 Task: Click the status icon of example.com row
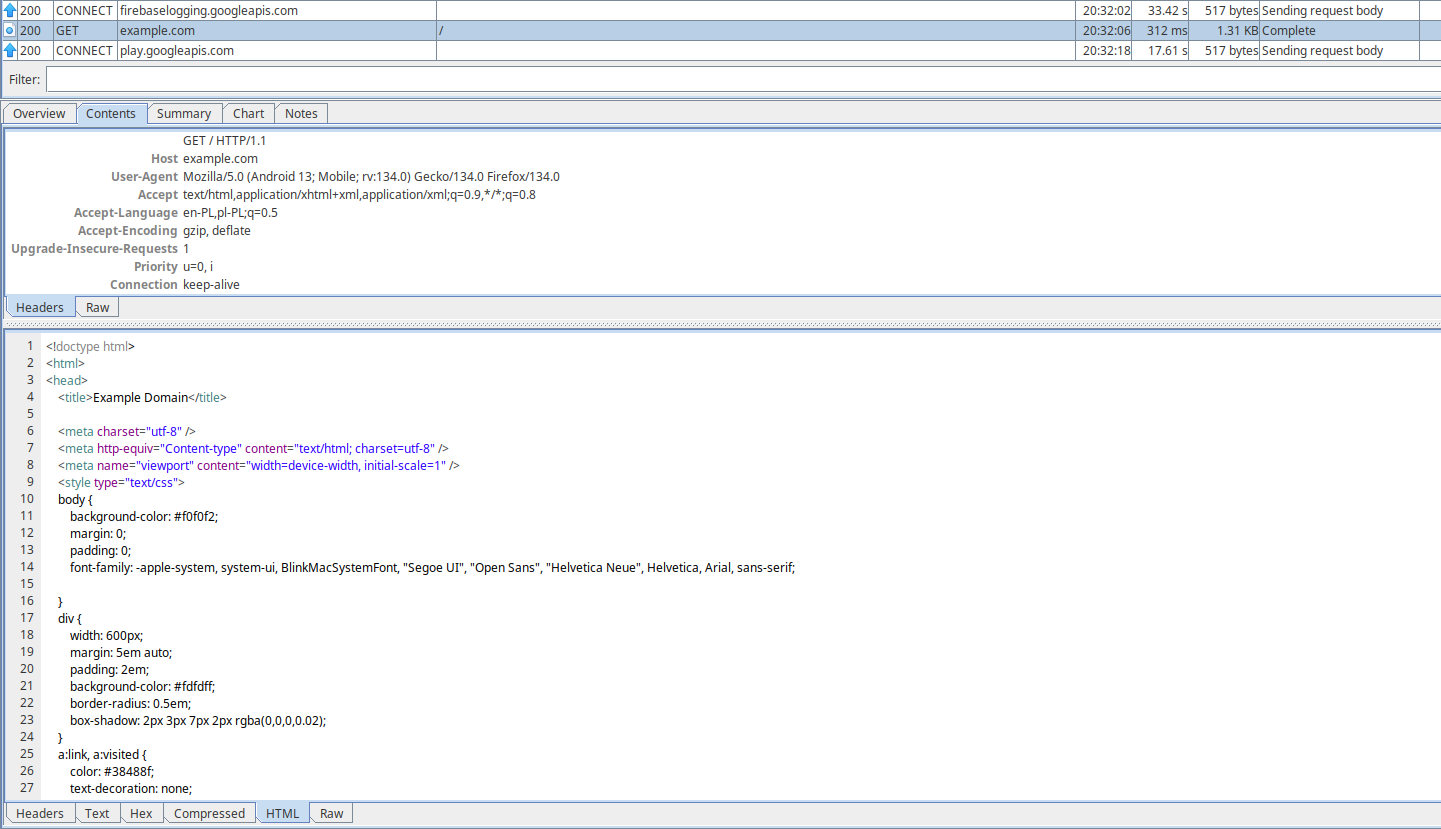(x=10, y=31)
